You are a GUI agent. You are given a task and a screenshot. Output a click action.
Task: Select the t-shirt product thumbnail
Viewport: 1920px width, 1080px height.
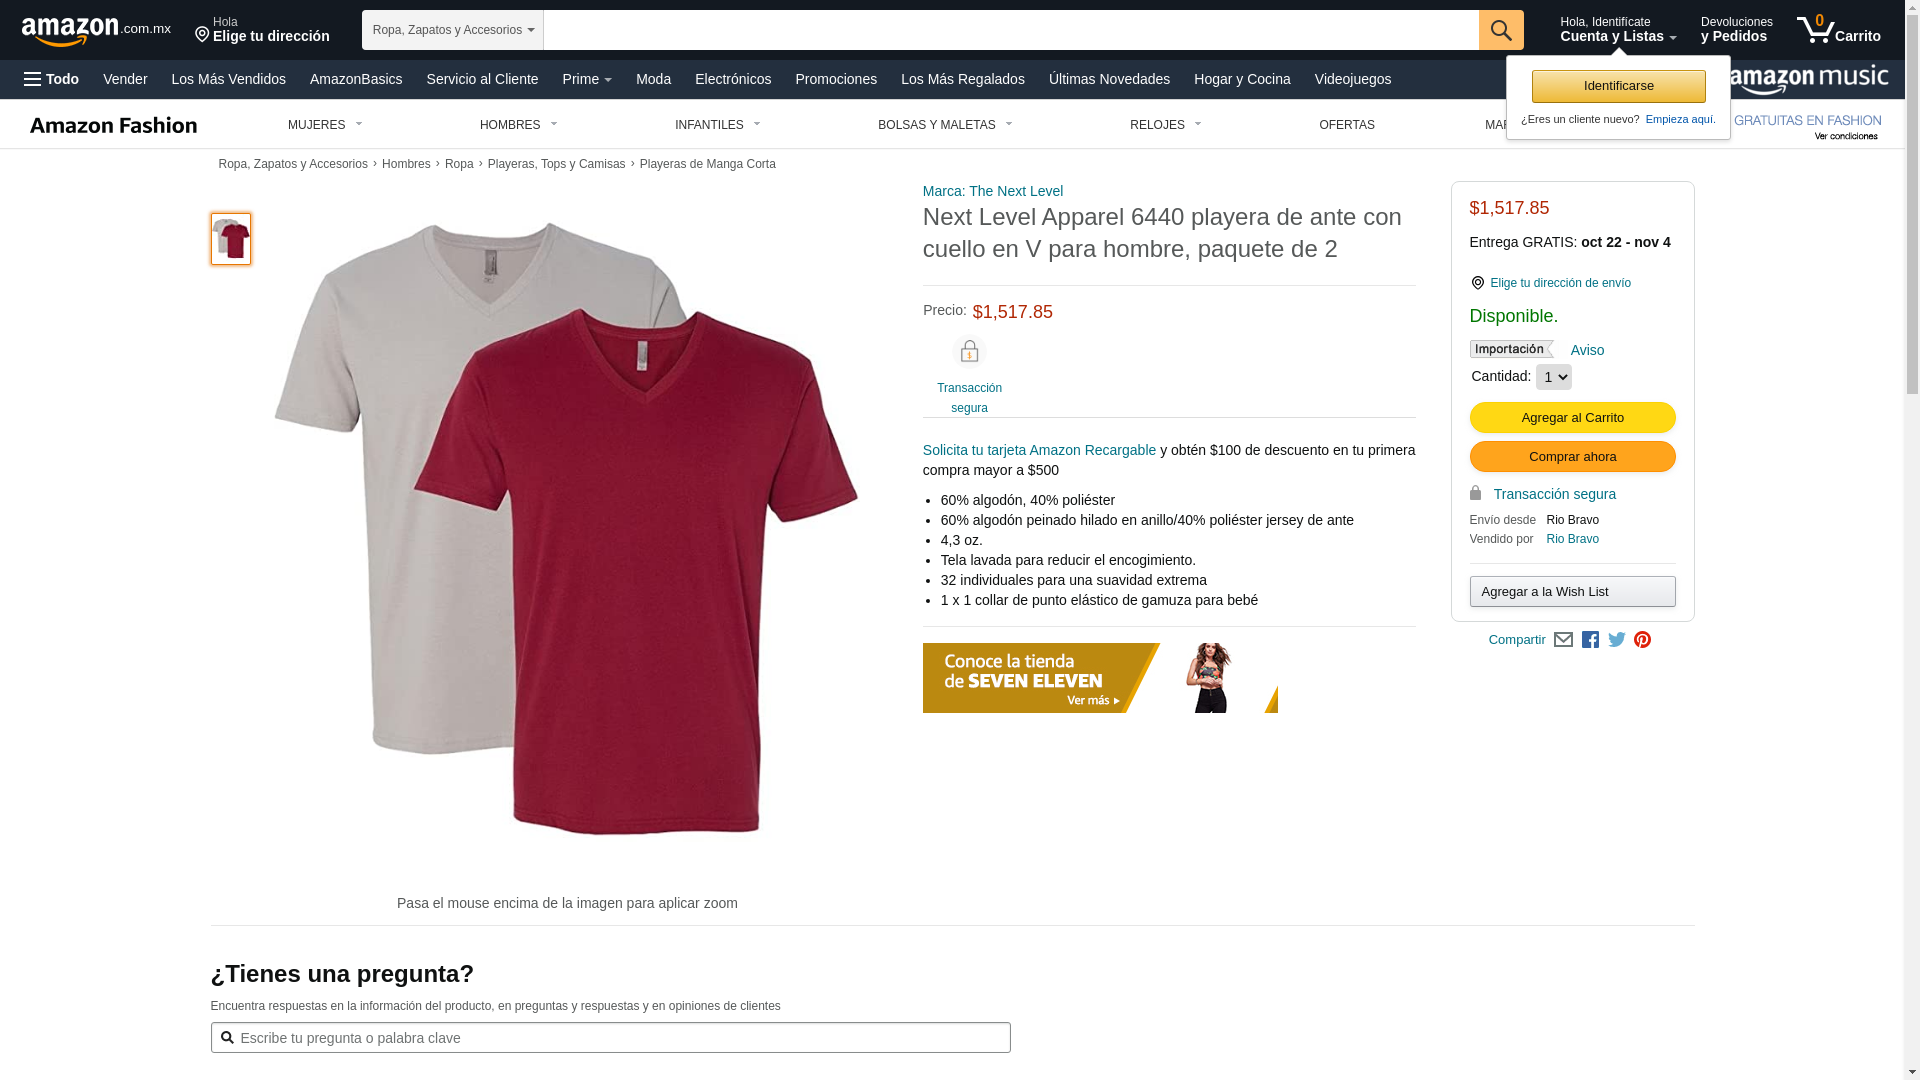231,239
